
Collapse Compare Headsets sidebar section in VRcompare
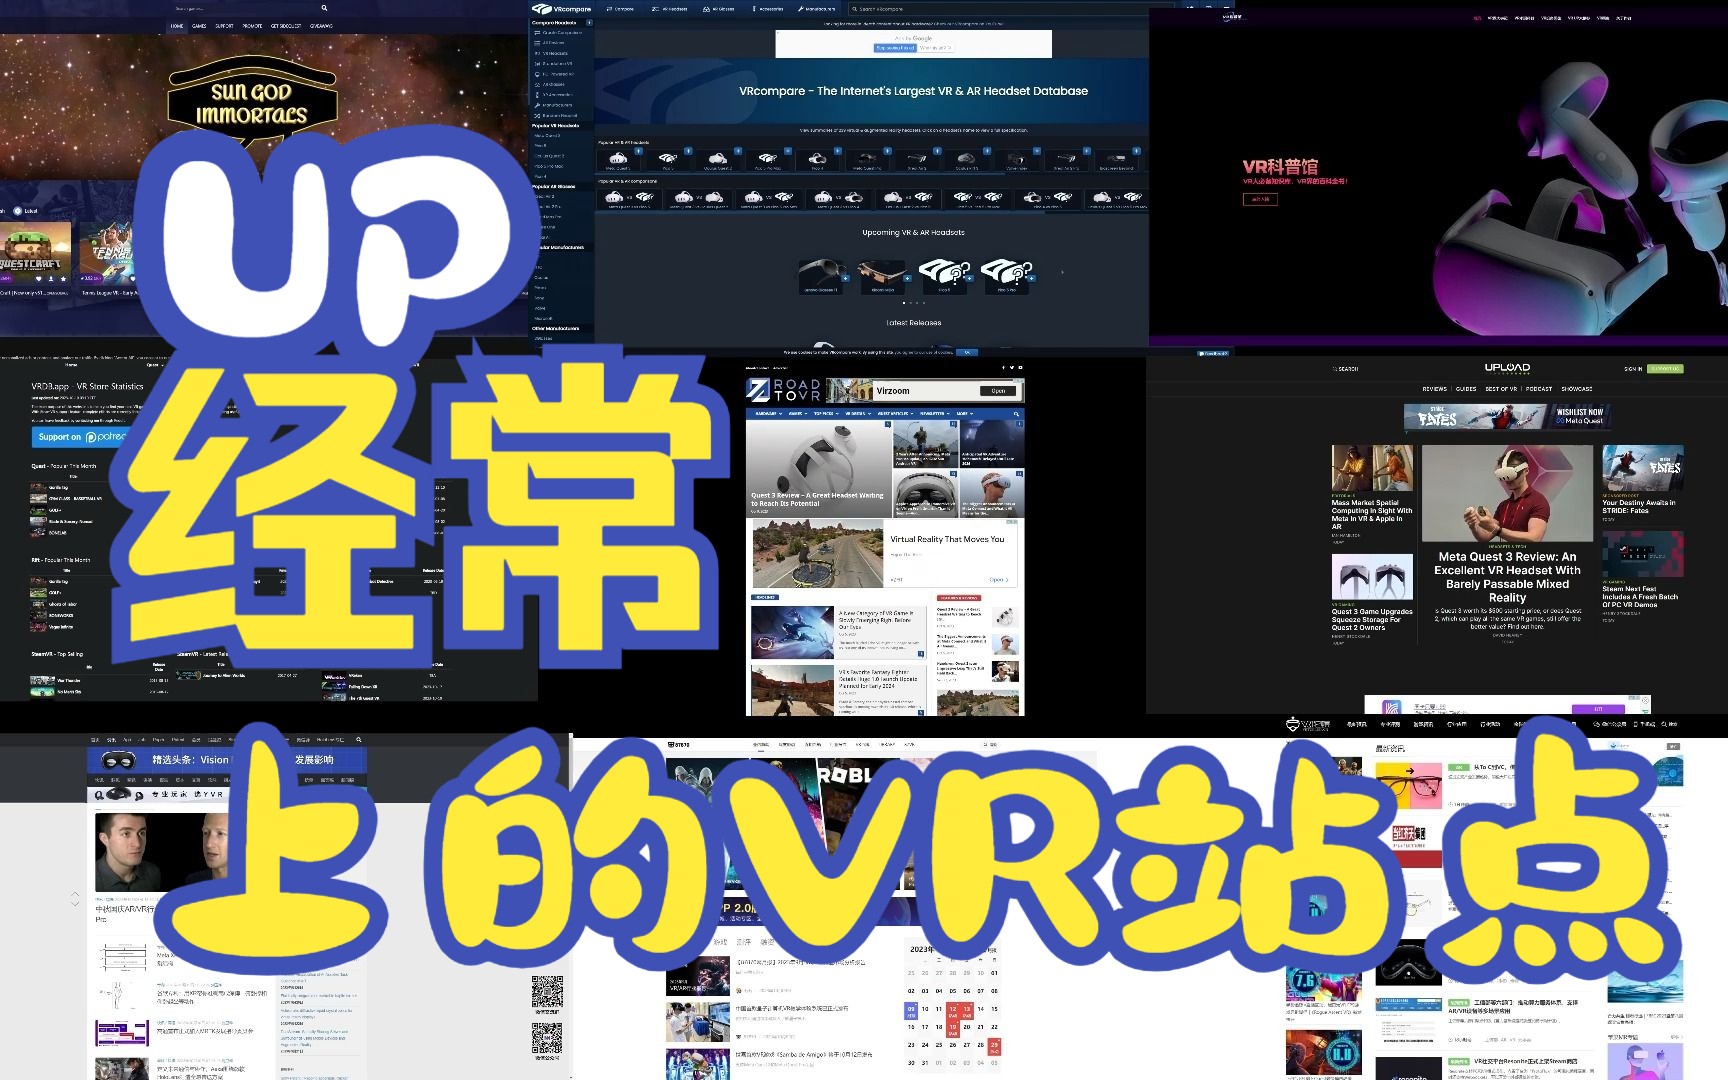coord(589,22)
